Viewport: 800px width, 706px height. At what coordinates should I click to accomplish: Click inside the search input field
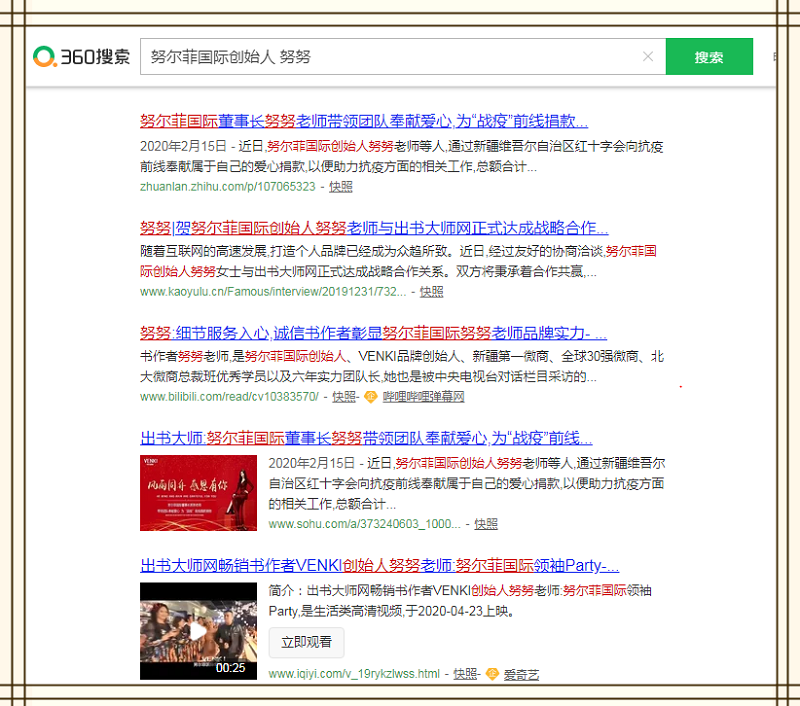pos(390,57)
